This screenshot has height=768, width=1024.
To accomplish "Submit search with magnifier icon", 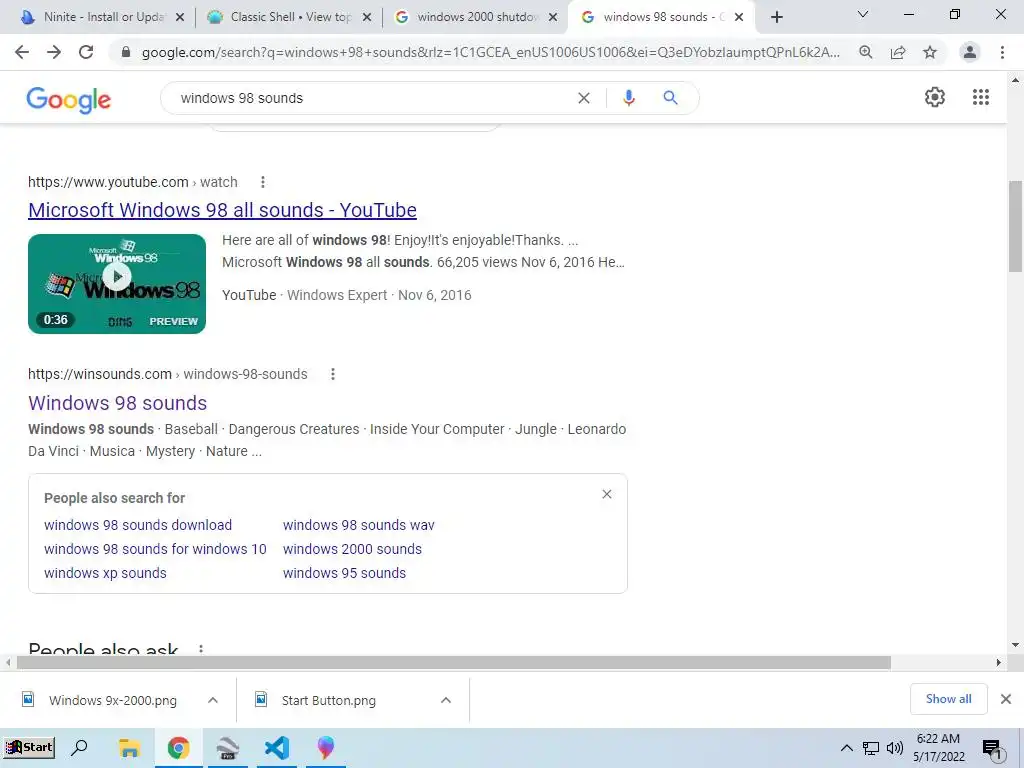I will point(670,98).
